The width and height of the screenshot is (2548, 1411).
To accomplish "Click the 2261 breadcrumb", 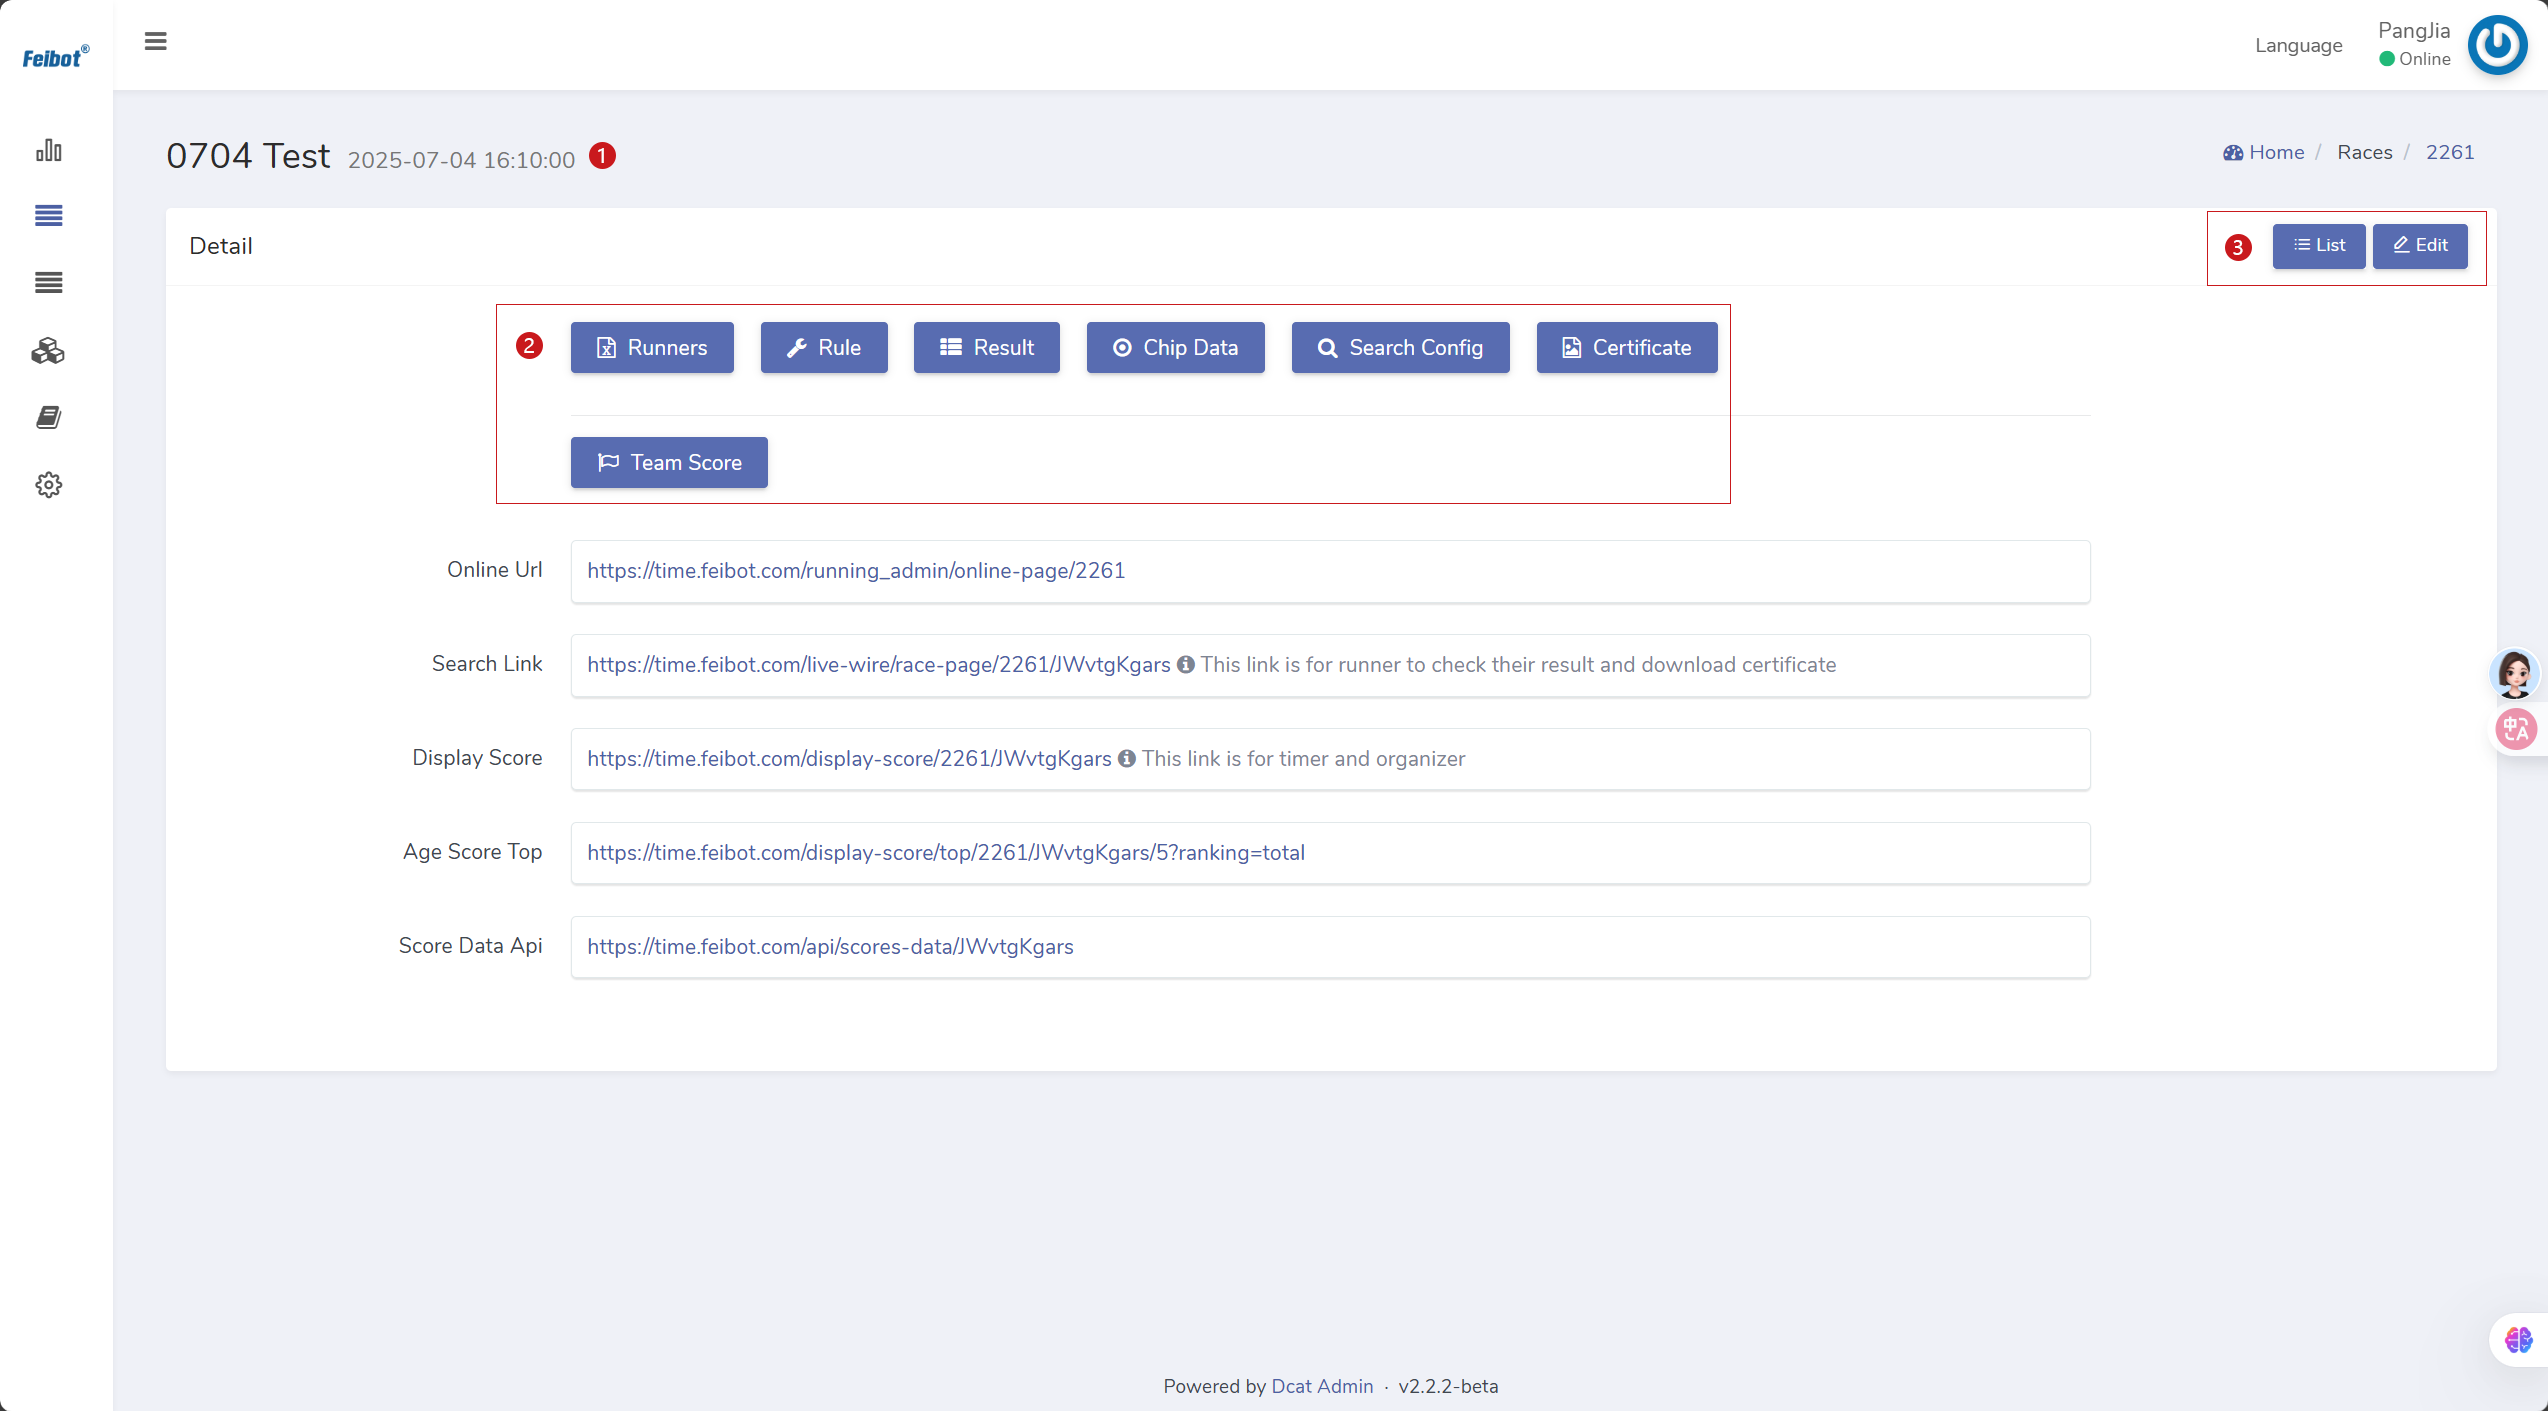I will tap(2449, 152).
